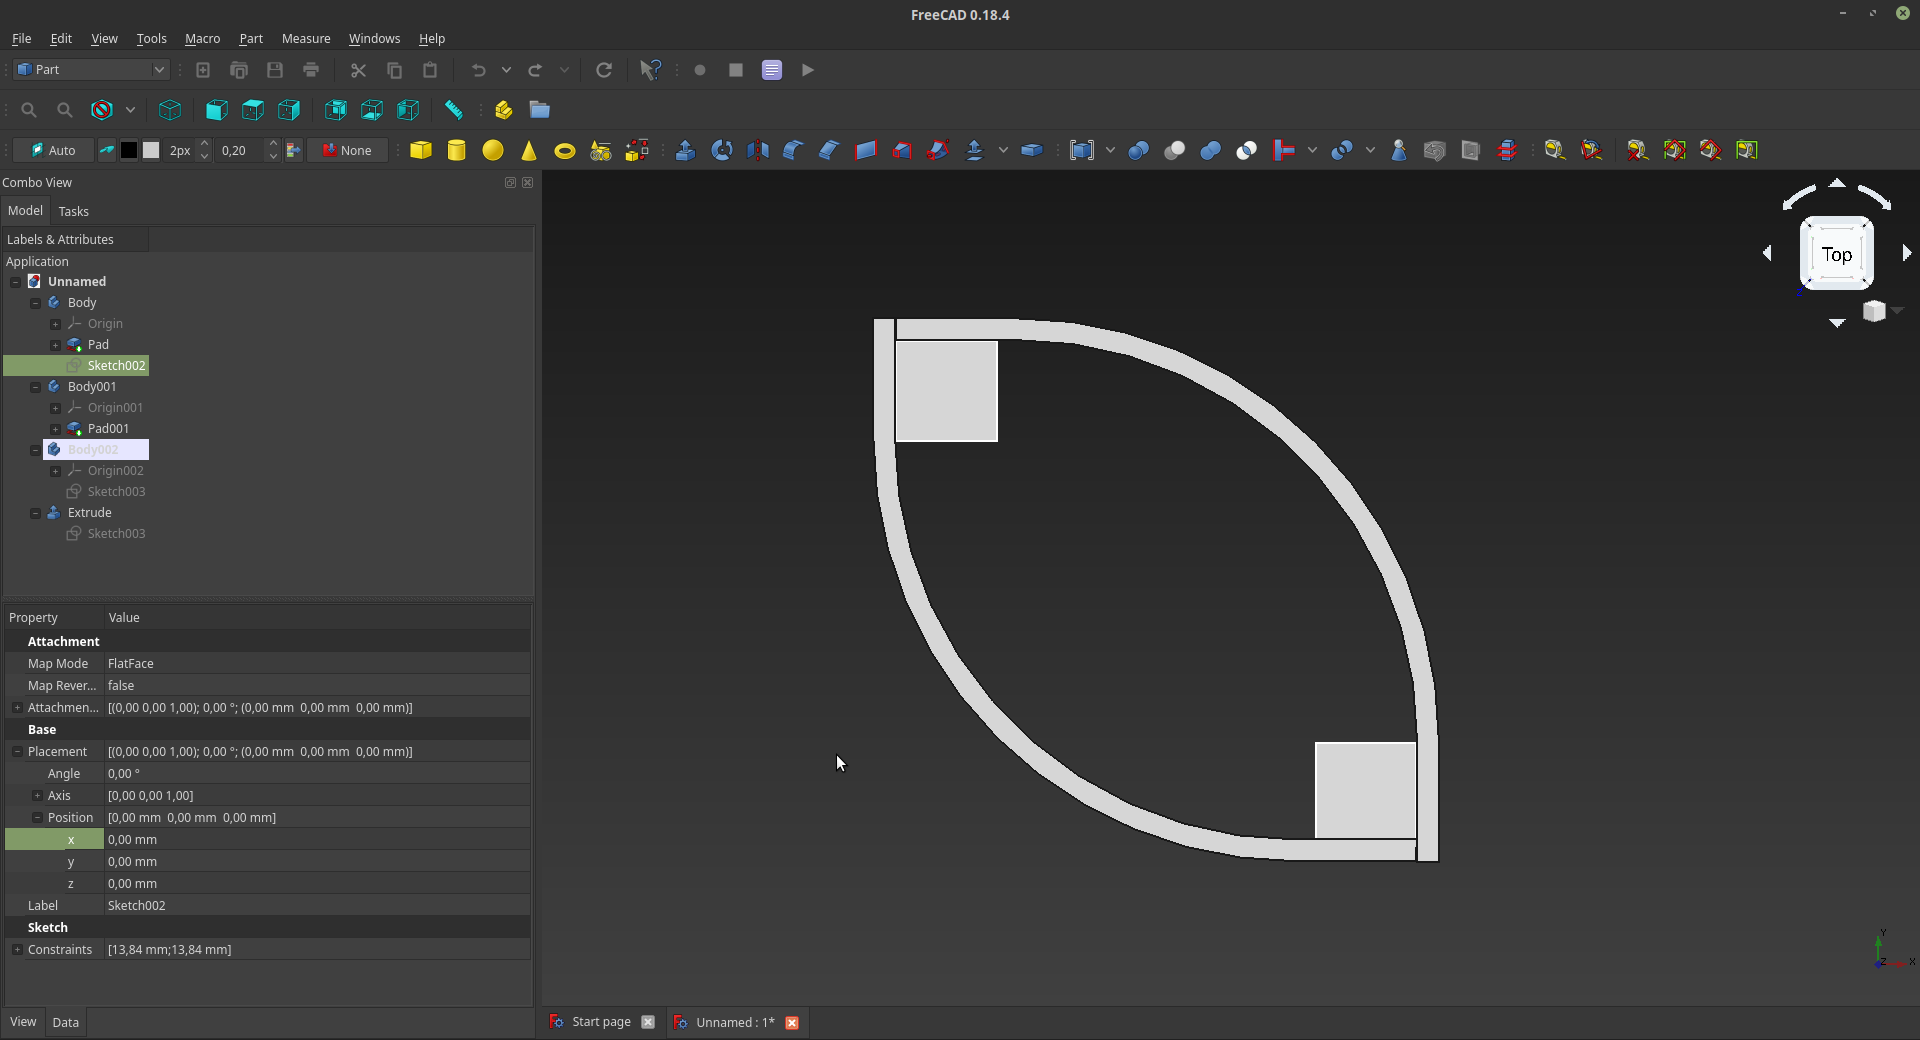Expand the Constraints property row
This screenshot has width=1920, height=1040.
(17, 949)
